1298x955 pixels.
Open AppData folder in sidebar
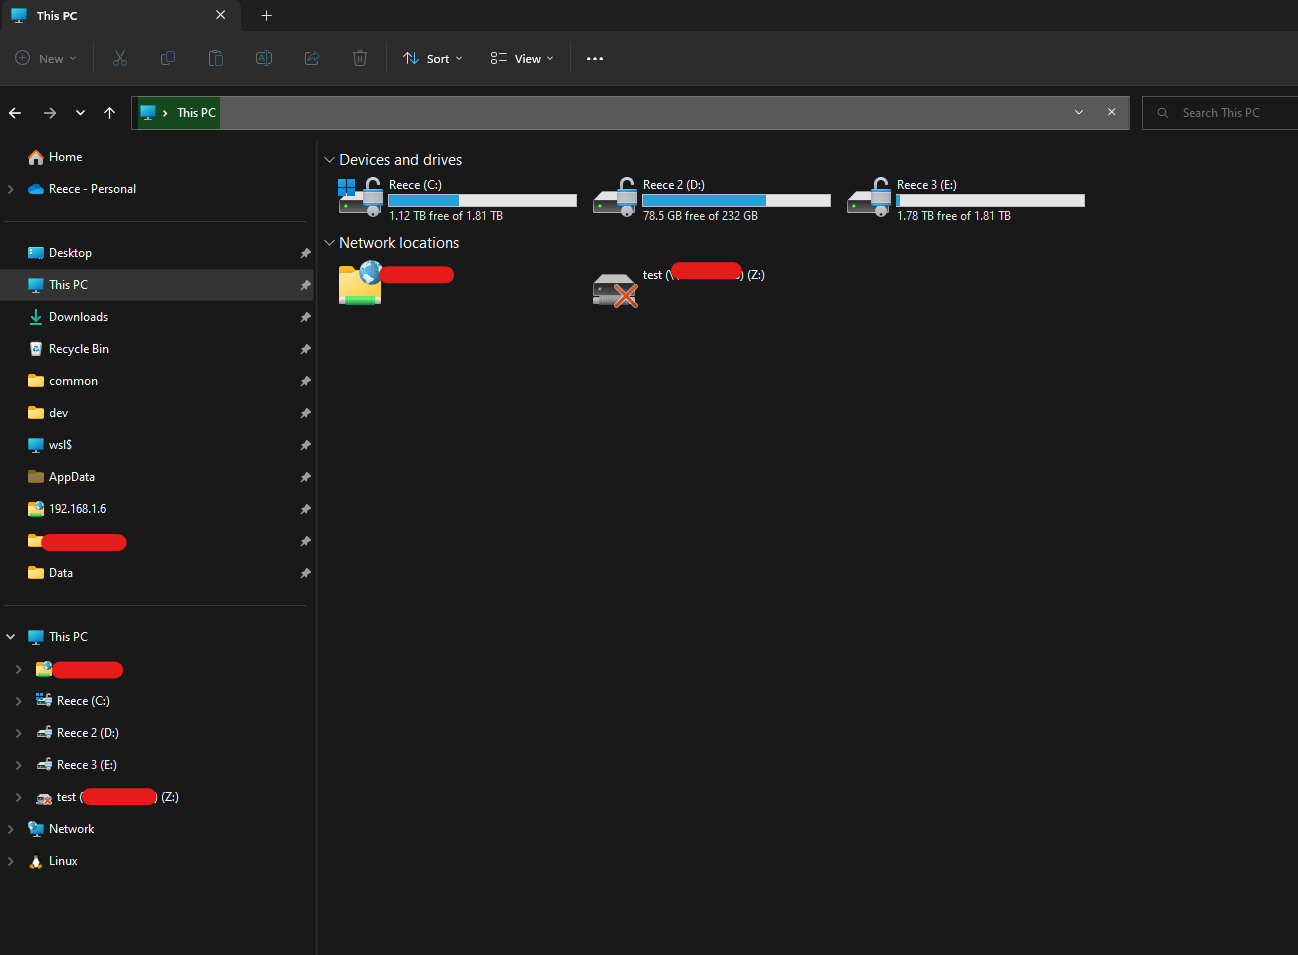[71, 477]
